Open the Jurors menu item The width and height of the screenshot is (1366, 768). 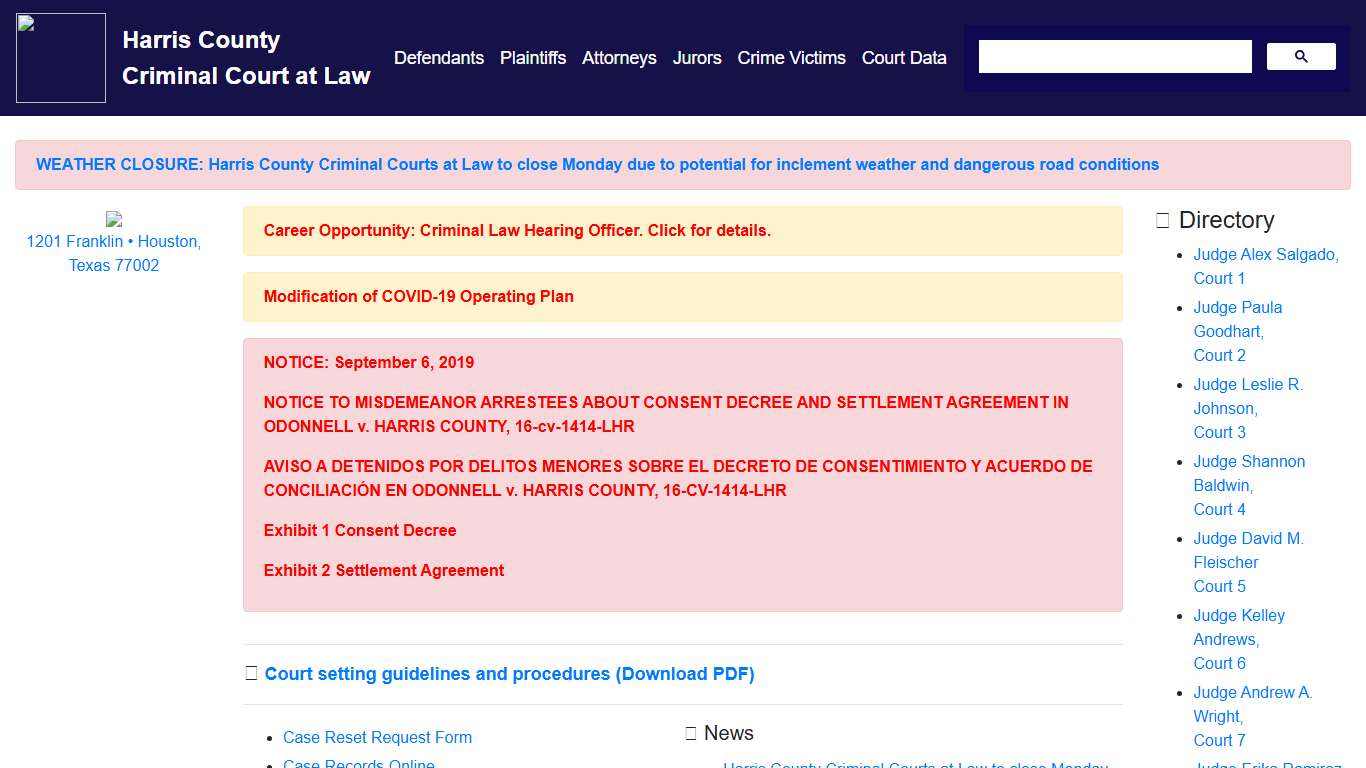(697, 58)
